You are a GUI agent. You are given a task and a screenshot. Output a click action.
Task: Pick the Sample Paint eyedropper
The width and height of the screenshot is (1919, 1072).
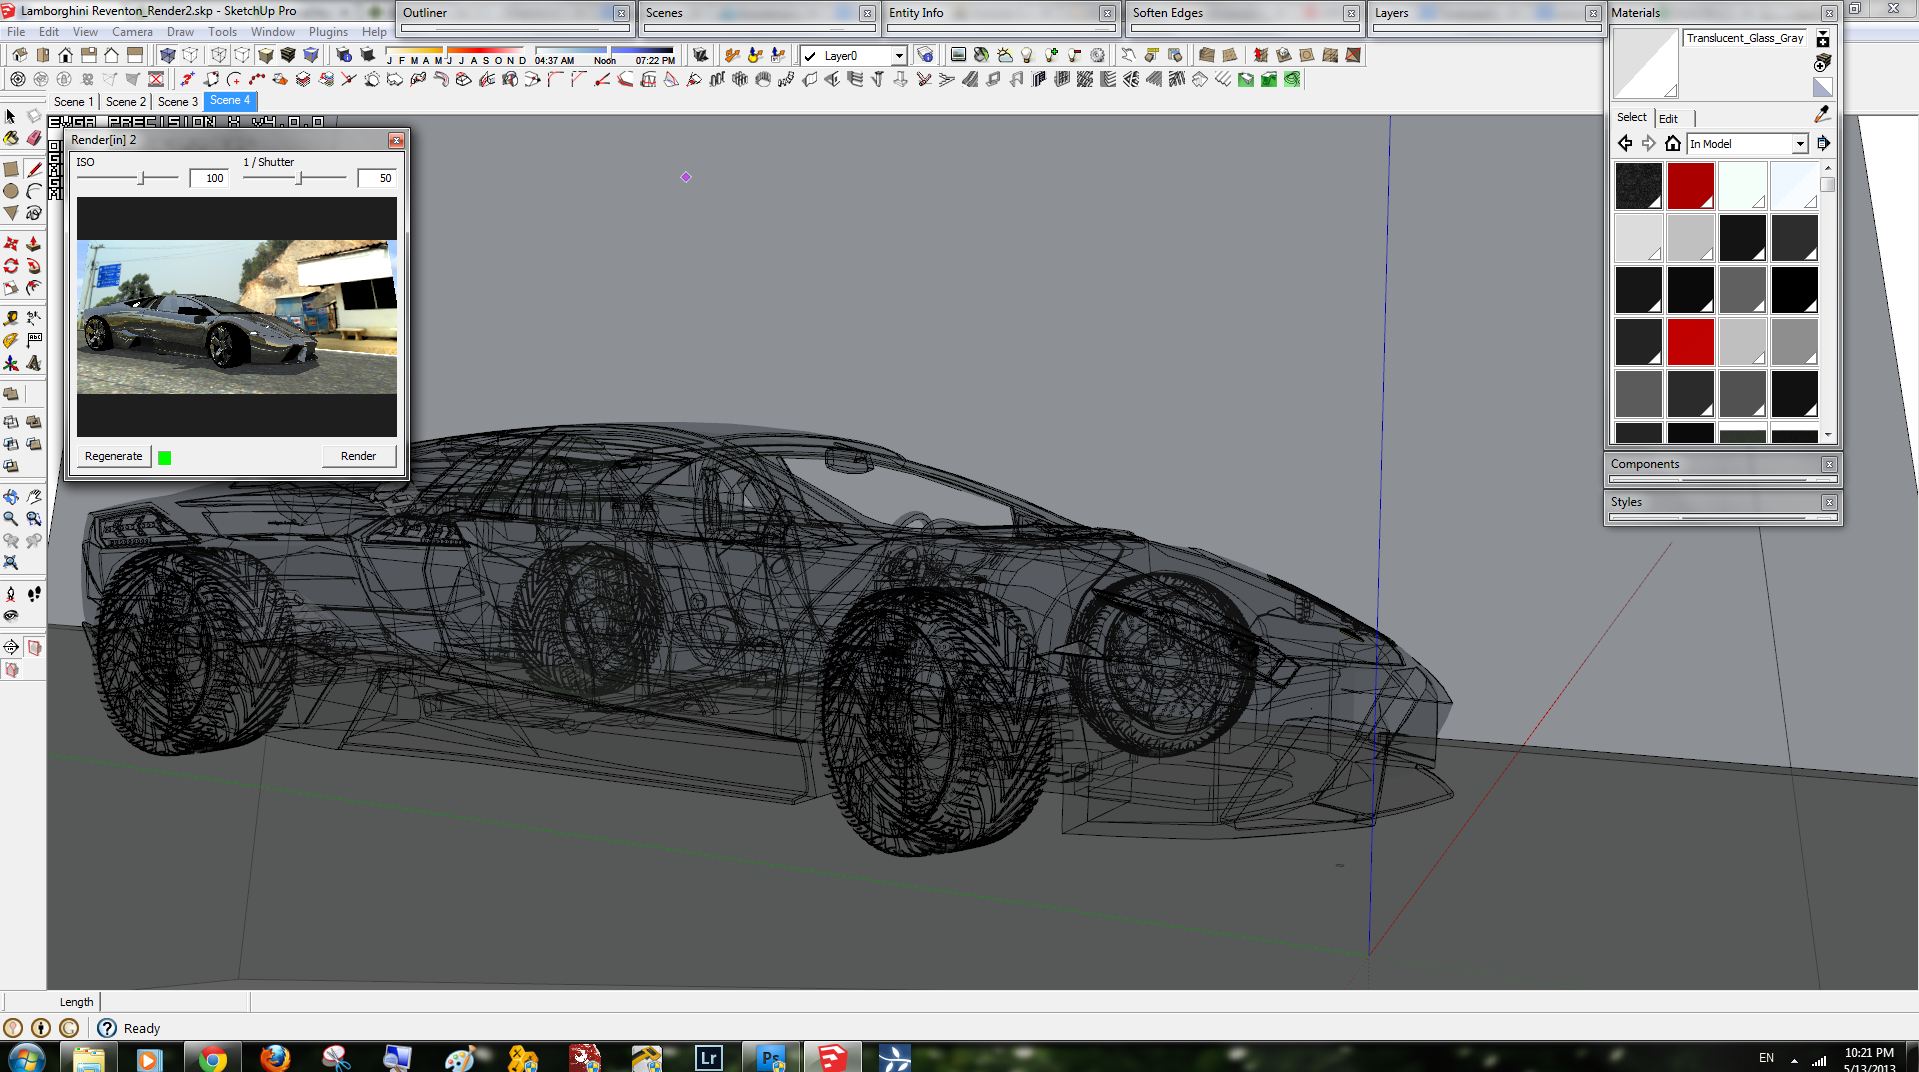(x=1822, y=115)
